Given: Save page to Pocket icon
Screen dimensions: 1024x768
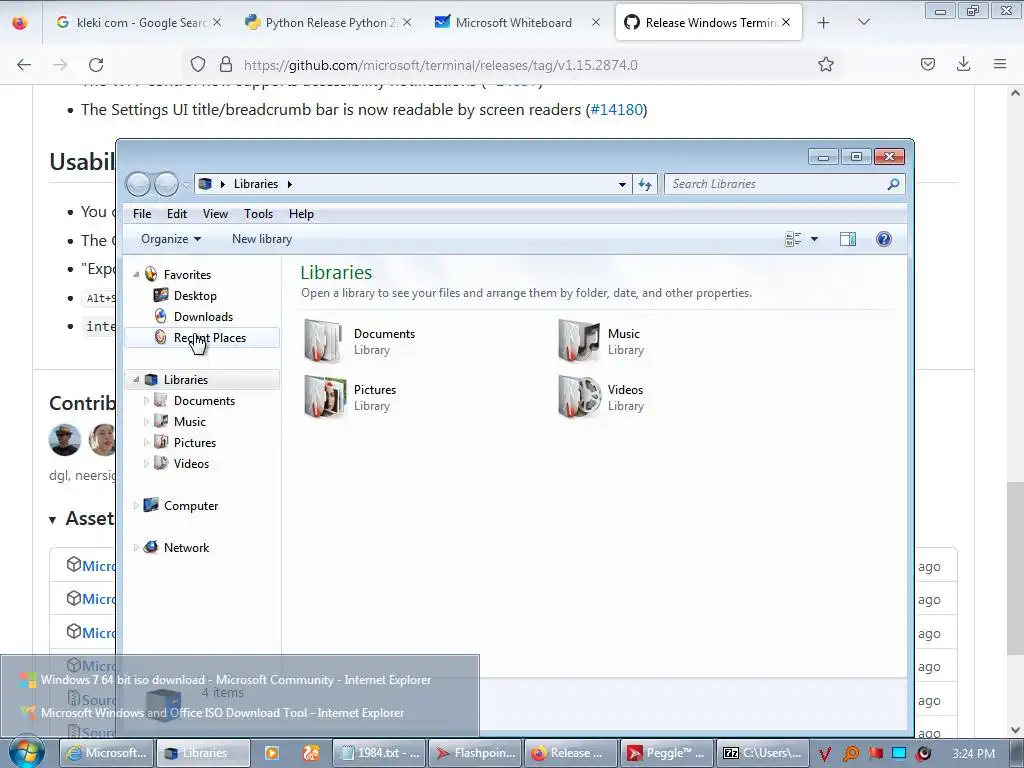Looking at the screenshot, I should (927, 64).
